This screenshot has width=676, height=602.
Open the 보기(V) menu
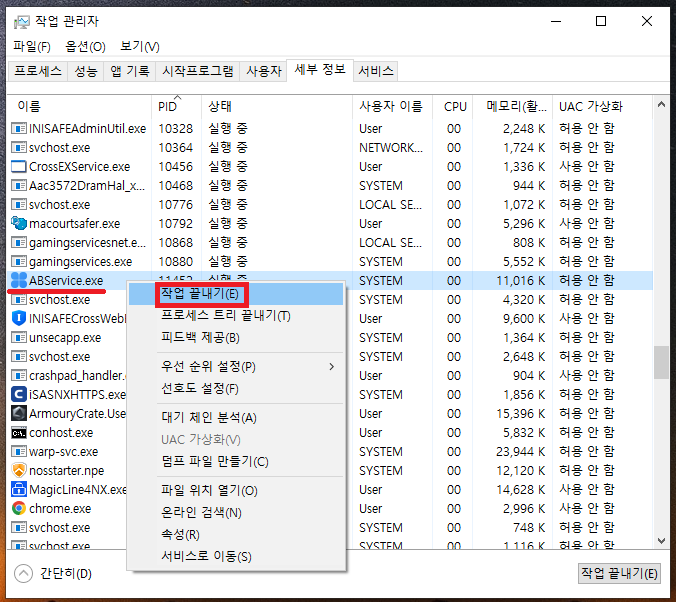(x=139, y=46)
